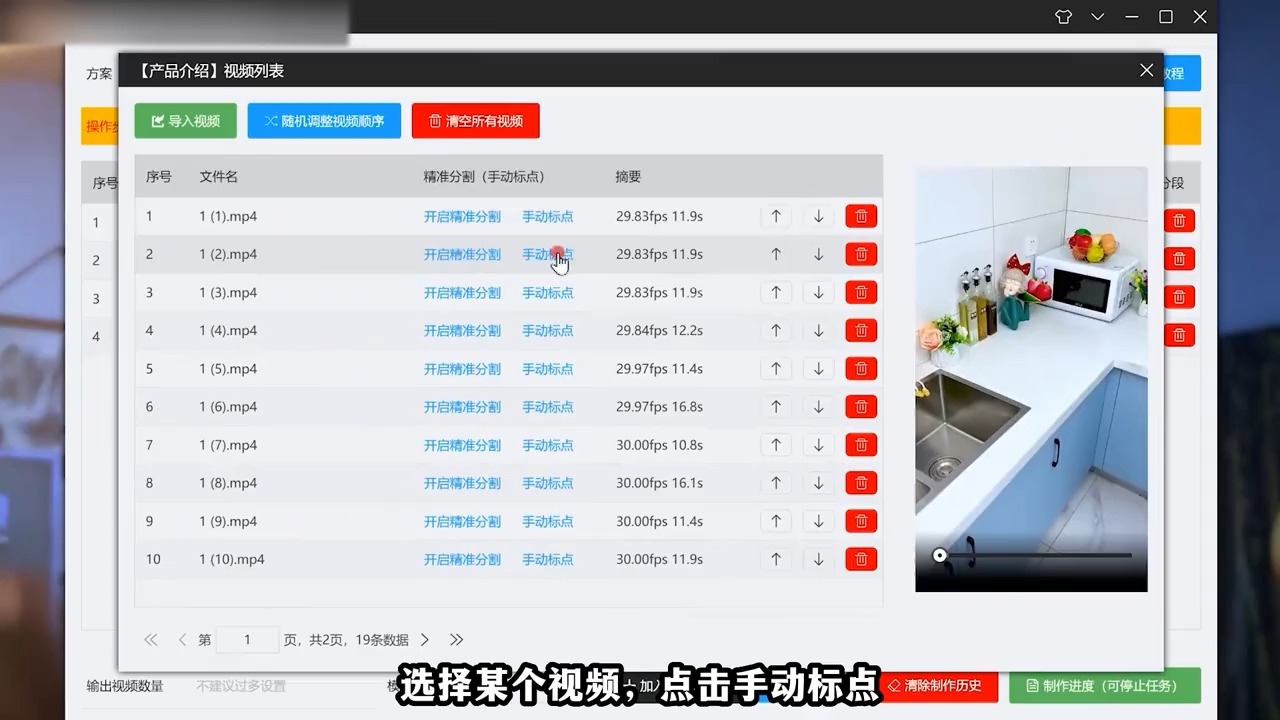Click summary 30.00fps 16.1s

pos(659,483)
